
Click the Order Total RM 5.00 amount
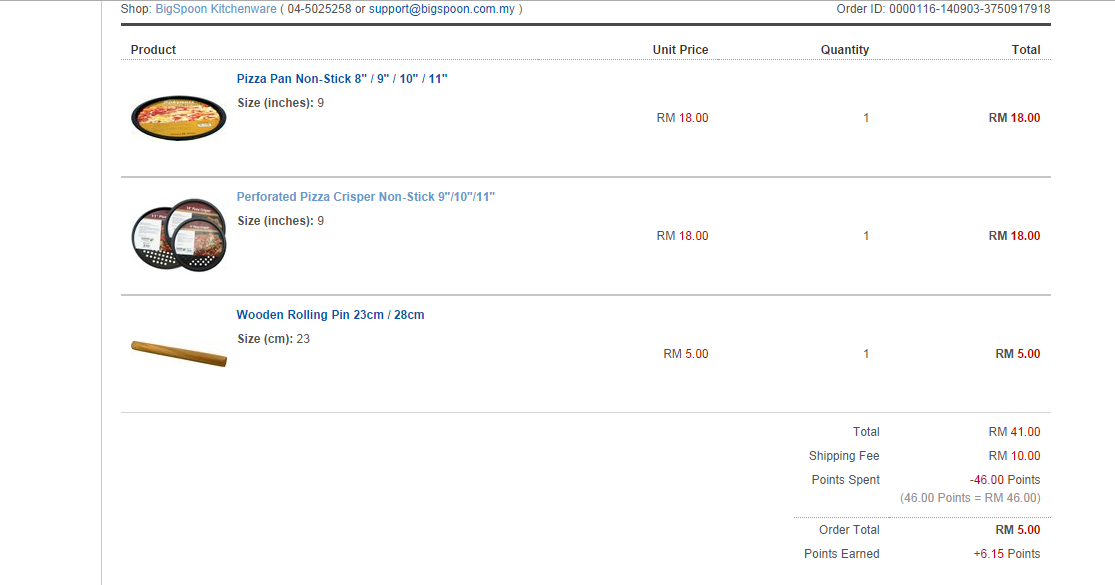[1018, 530]
